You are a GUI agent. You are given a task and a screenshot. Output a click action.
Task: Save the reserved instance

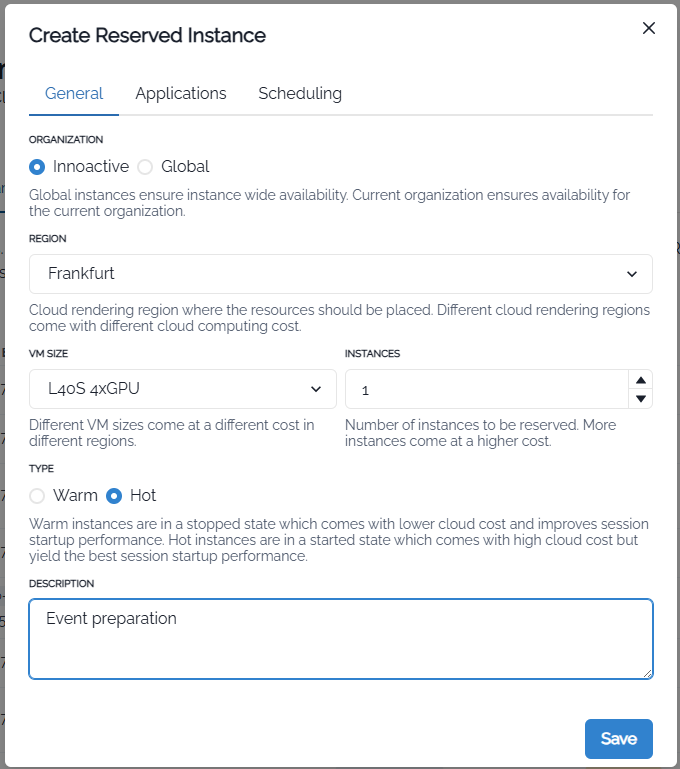(x=618, y=739)
